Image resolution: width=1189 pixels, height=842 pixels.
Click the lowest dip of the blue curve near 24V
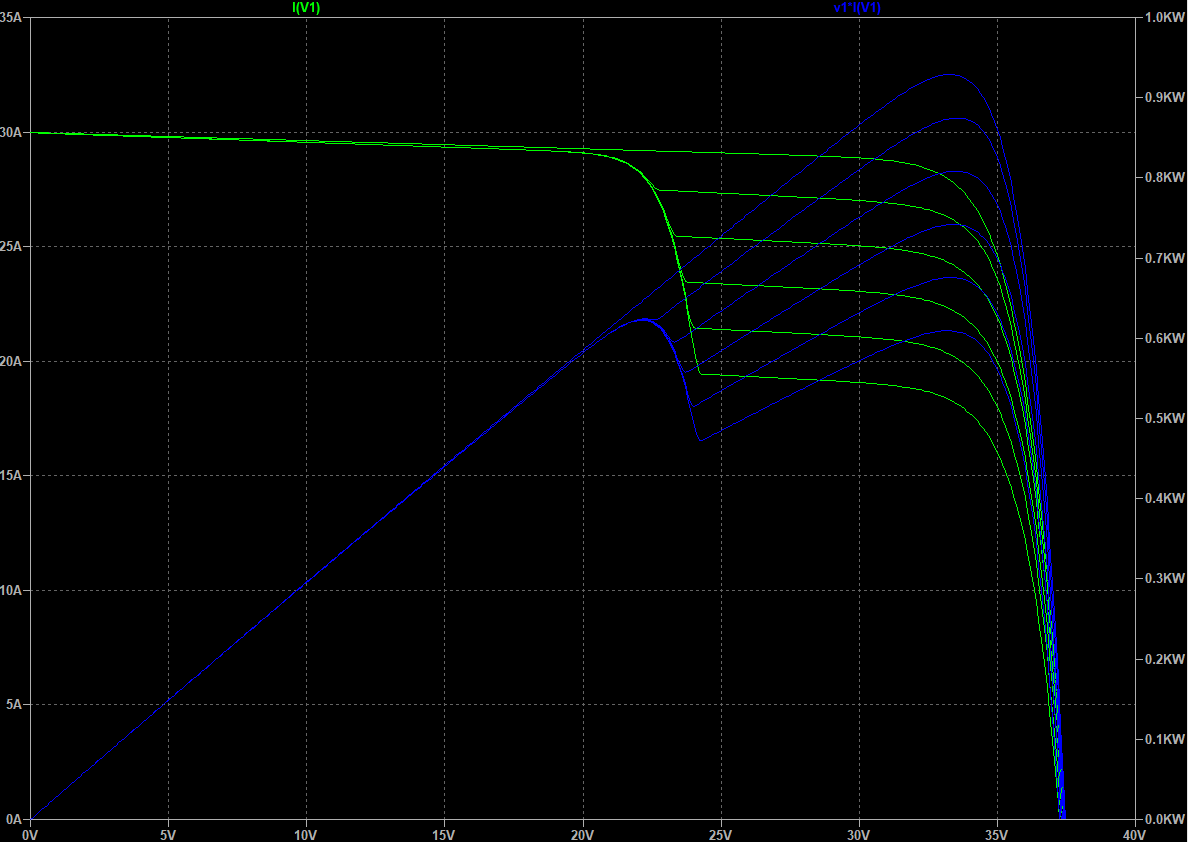(700, 441)
